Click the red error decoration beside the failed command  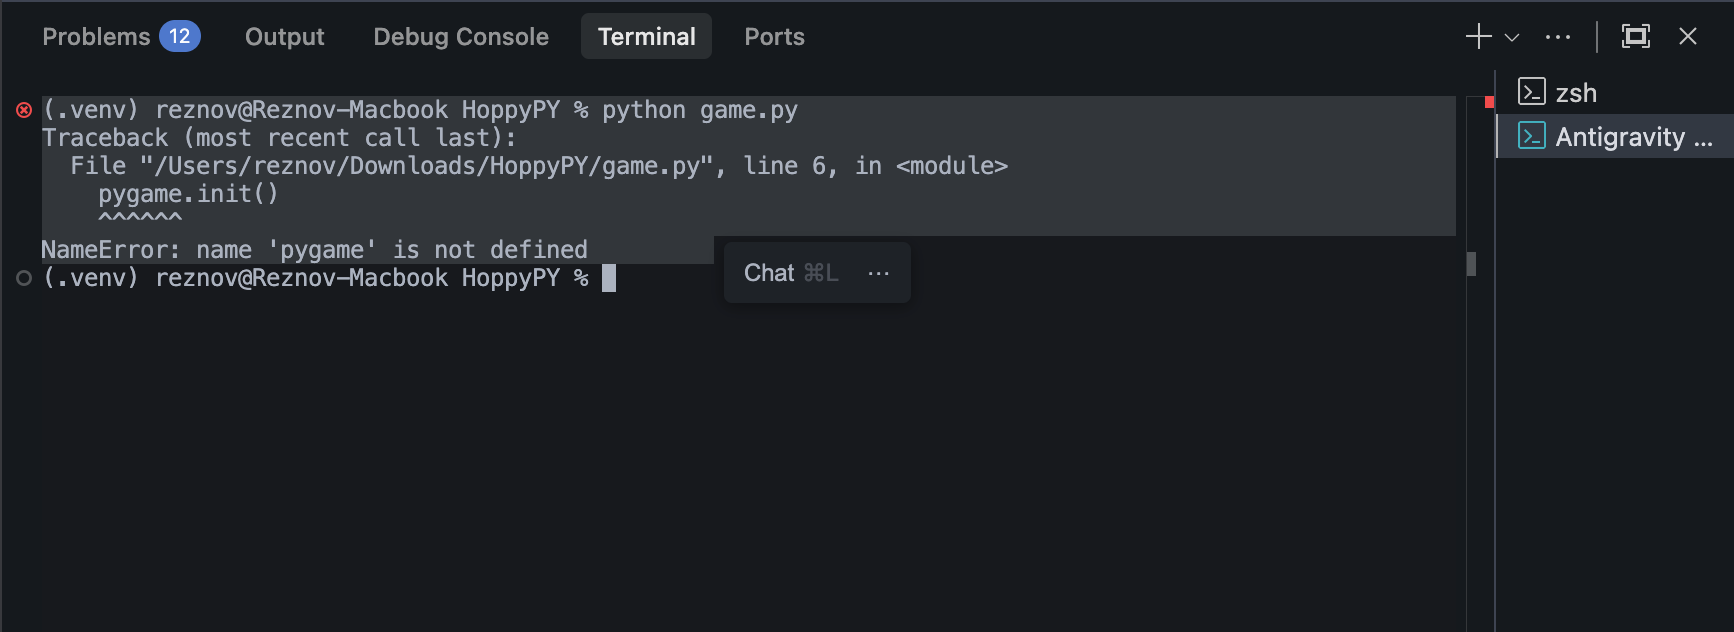click(x=22, y=110)
